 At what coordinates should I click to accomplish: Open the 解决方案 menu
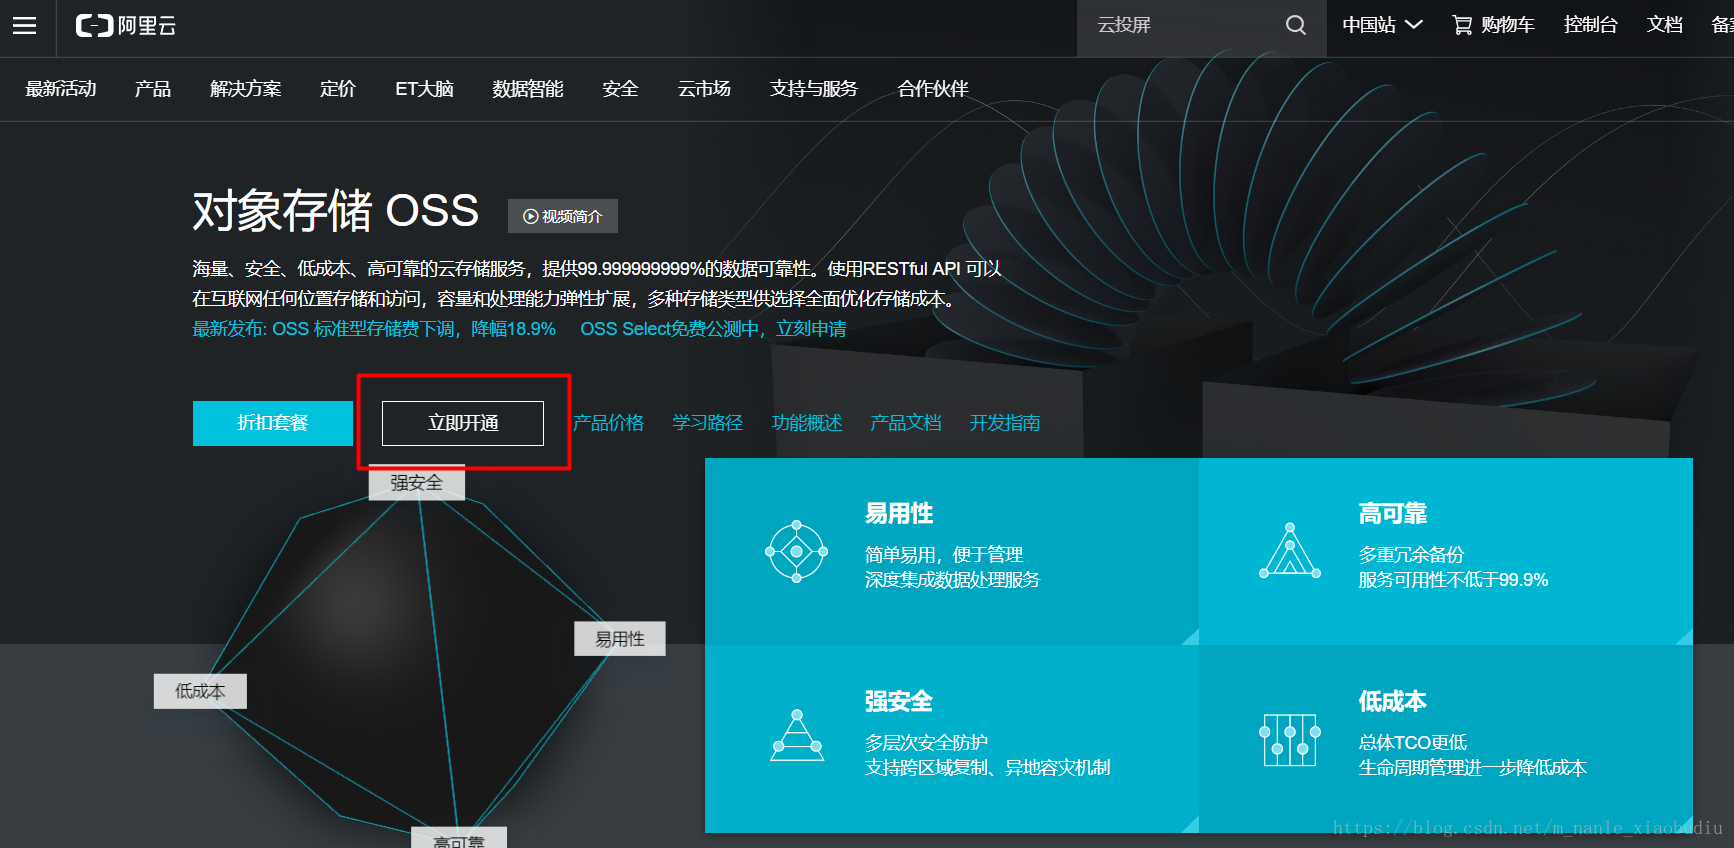click(x=246, y=89)
